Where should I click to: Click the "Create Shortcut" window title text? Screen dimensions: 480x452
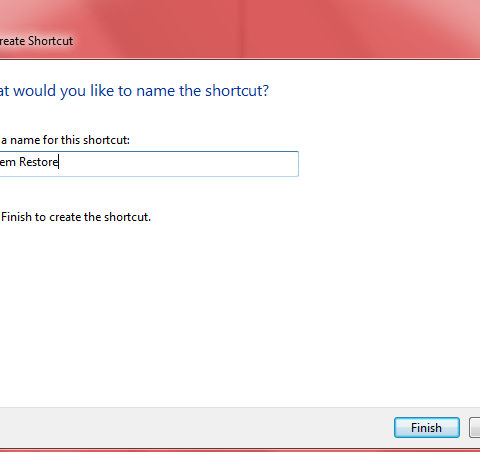point(36,41)
